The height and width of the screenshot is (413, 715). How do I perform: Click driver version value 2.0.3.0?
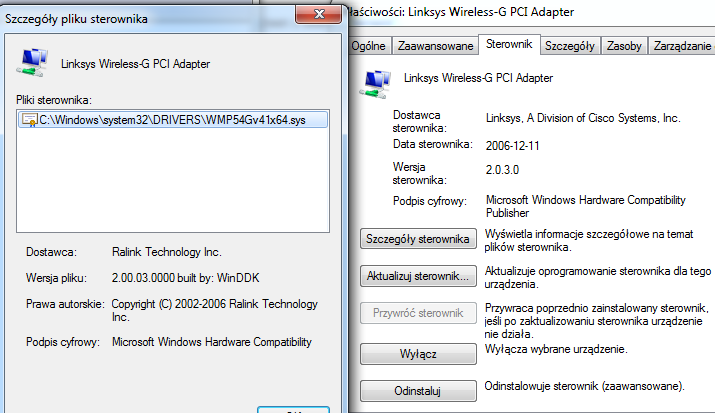pos(502,170)
